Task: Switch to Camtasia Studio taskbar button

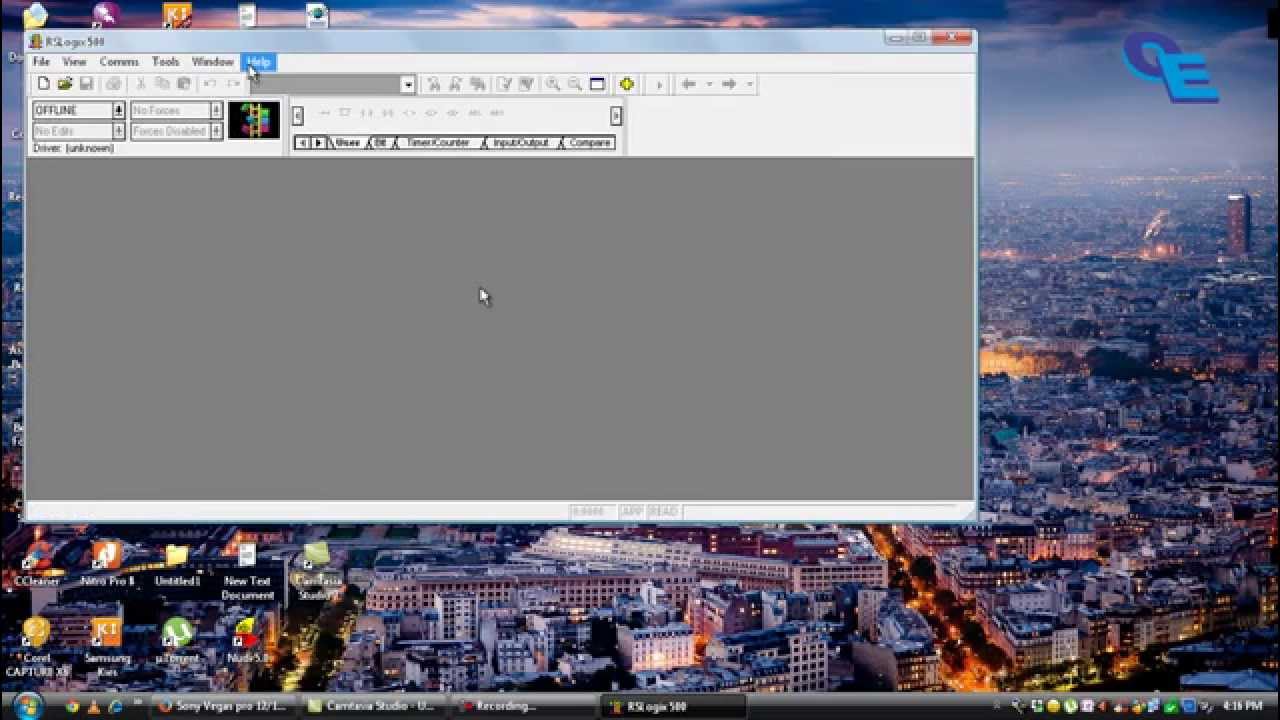Action: click(371, 706)
